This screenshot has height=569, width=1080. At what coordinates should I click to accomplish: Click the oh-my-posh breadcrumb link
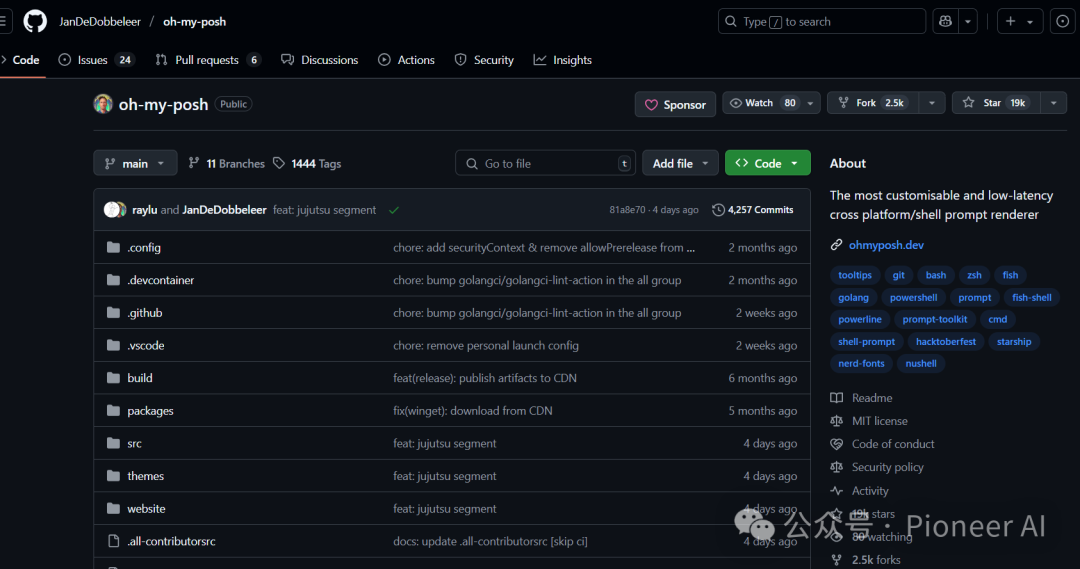(x=194, y=21)
